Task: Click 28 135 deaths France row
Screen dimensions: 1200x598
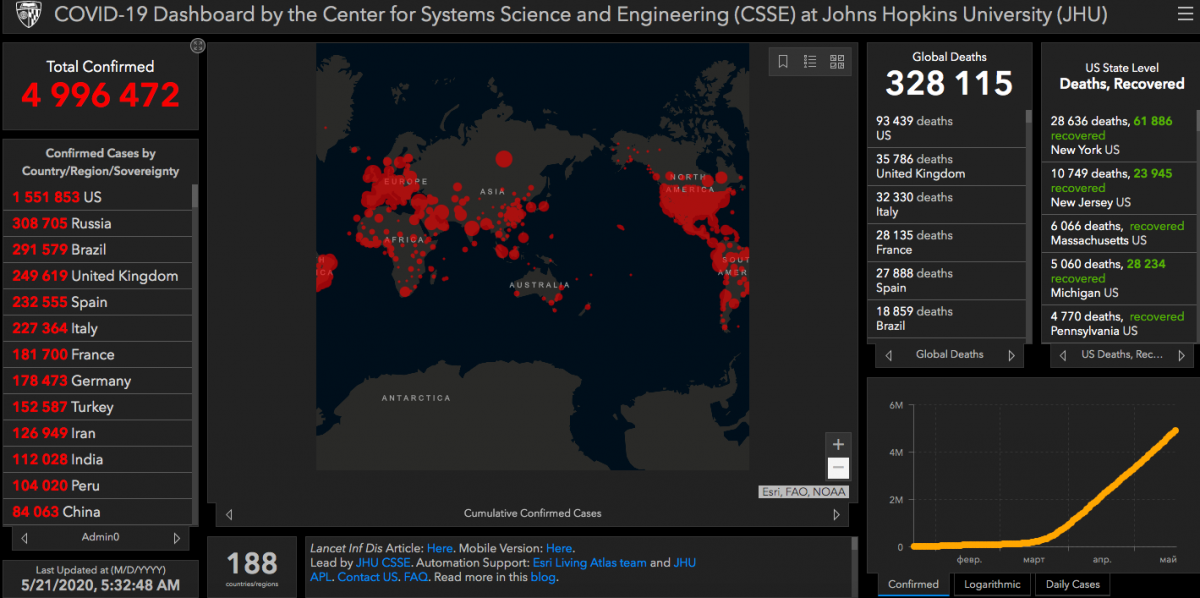Action: point(946,242)
